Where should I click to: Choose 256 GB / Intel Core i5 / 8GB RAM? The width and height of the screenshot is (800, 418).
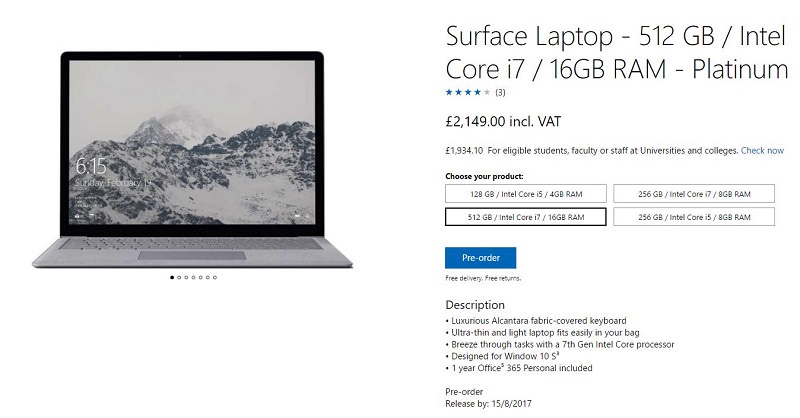[694, 217]
